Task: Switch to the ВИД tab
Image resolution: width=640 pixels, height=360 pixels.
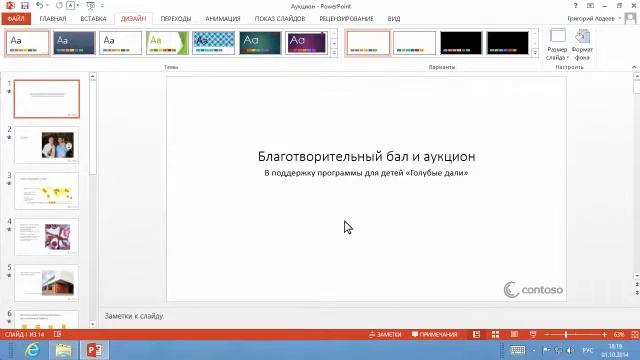Action: pos(394,19)
